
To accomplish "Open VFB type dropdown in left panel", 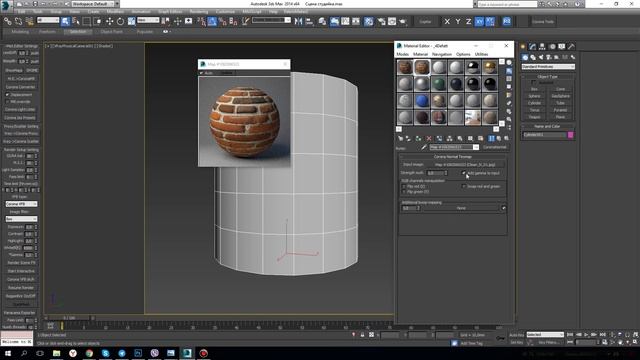I will [21, 204].
